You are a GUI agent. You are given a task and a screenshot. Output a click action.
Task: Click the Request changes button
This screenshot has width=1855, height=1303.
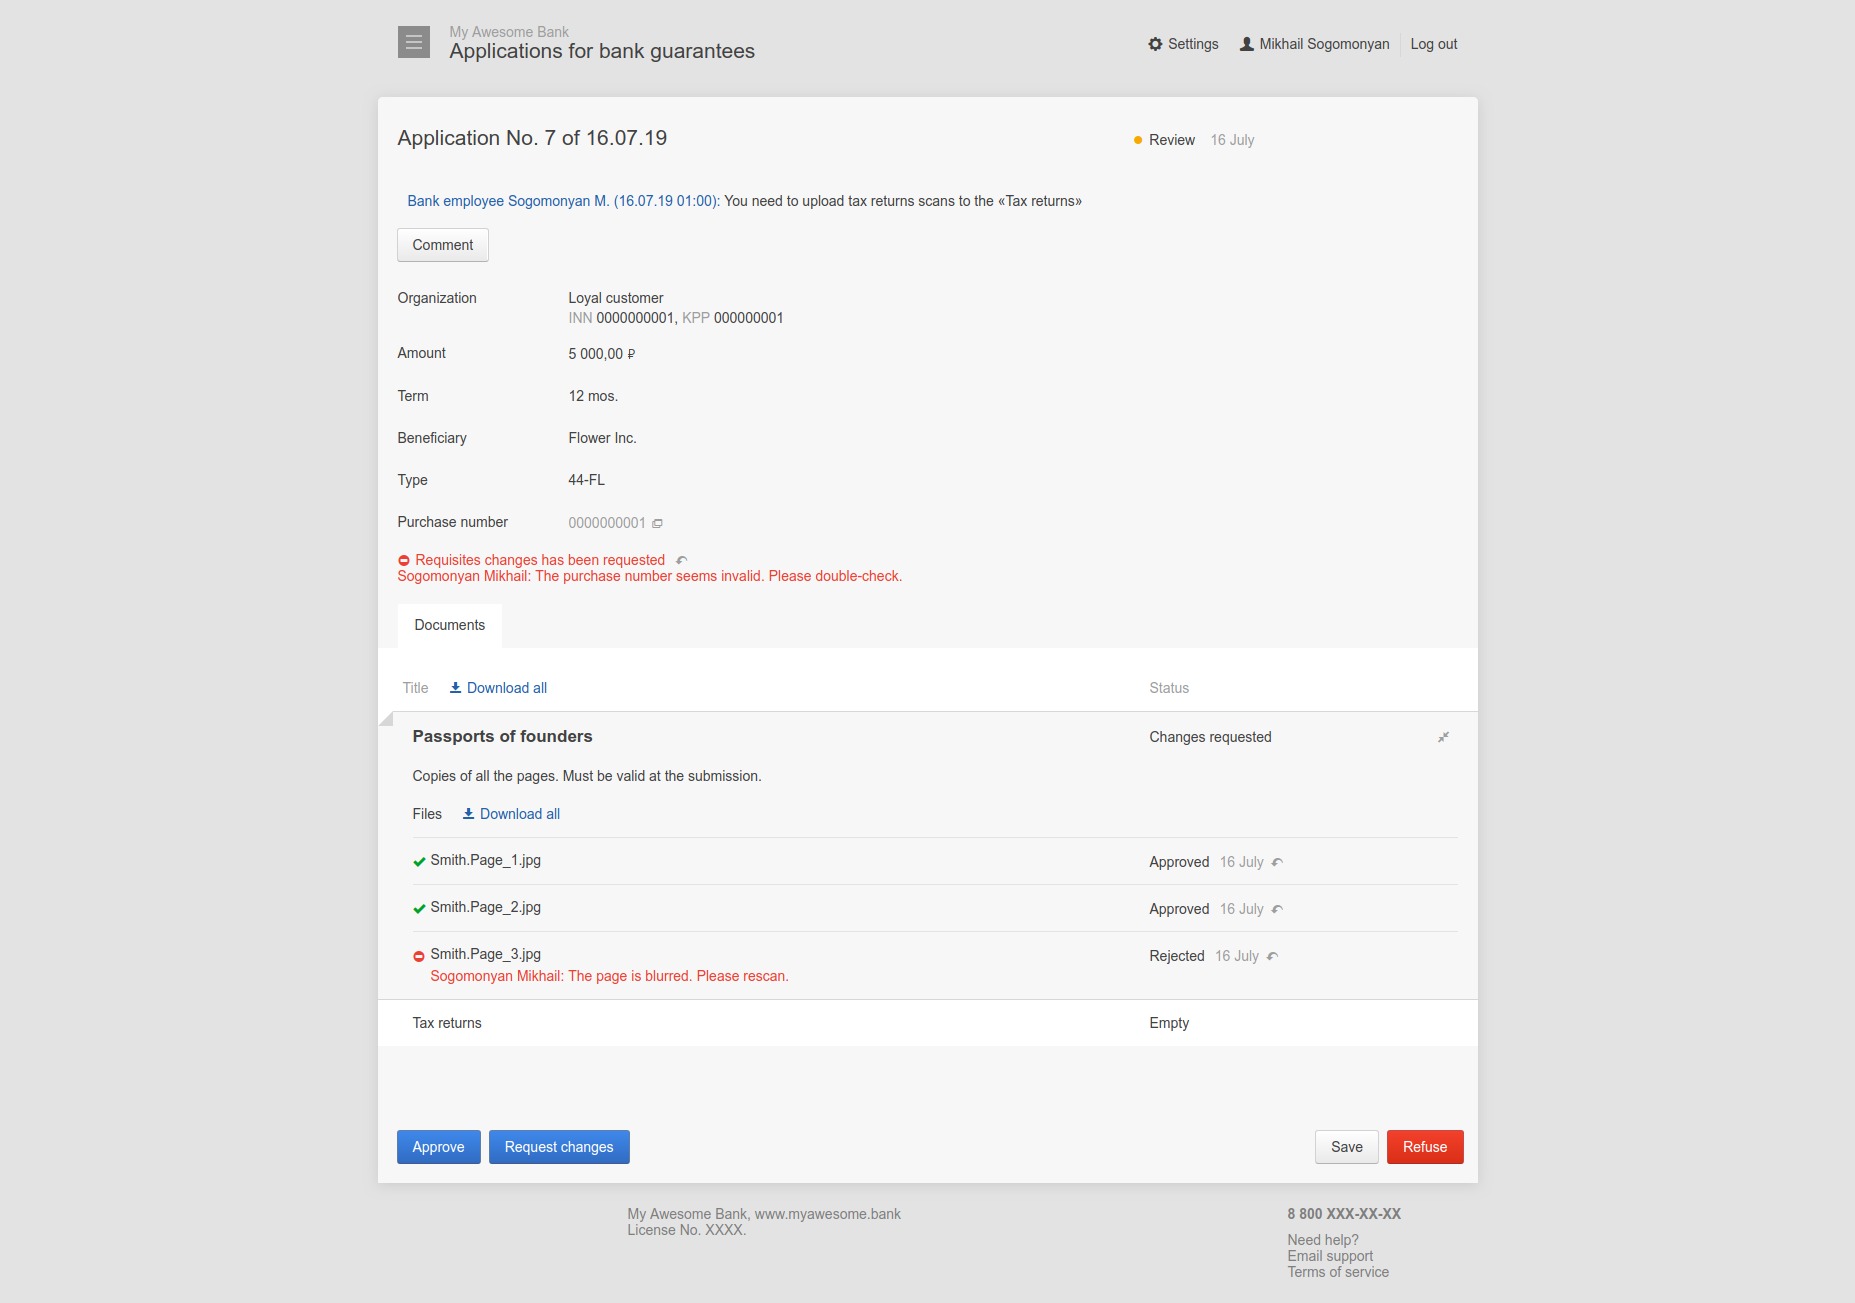point(559,1147)
